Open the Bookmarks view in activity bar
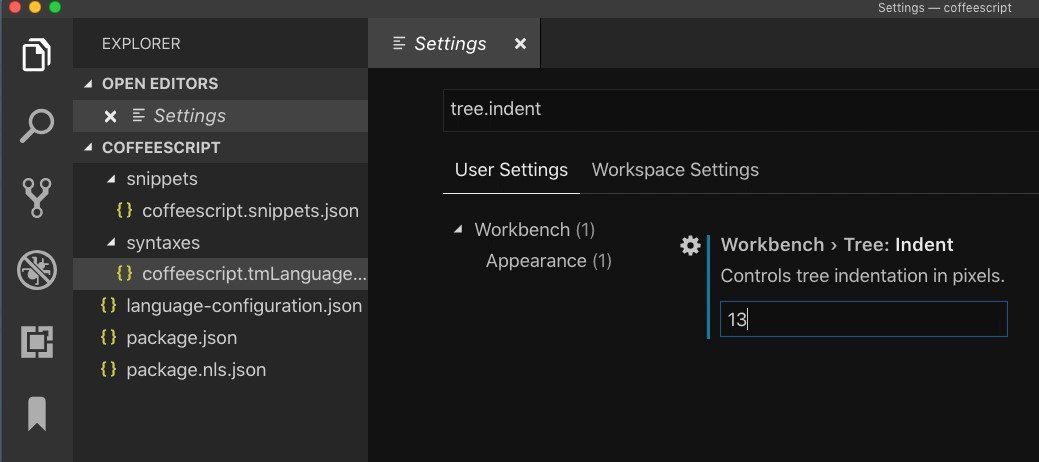The image size is (1039, 462). click(x=36, y=414)
